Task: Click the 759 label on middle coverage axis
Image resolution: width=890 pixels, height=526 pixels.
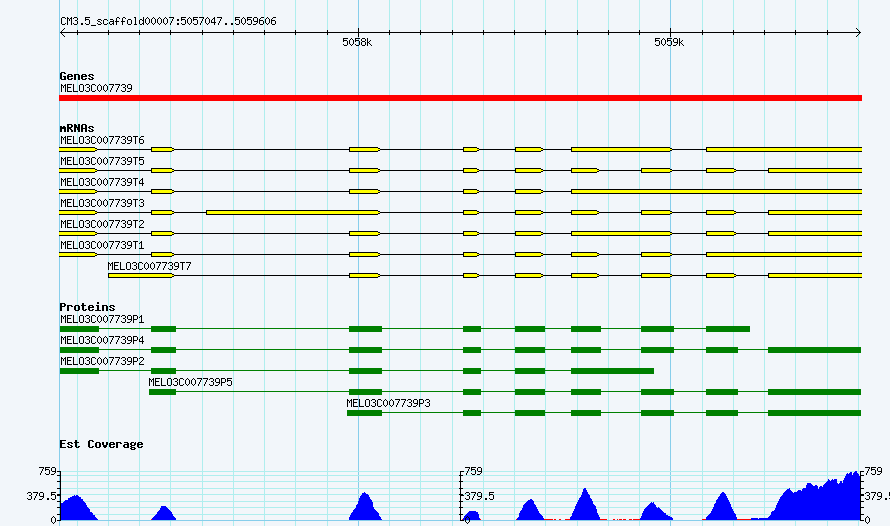Action: click(x=473, y=471)
